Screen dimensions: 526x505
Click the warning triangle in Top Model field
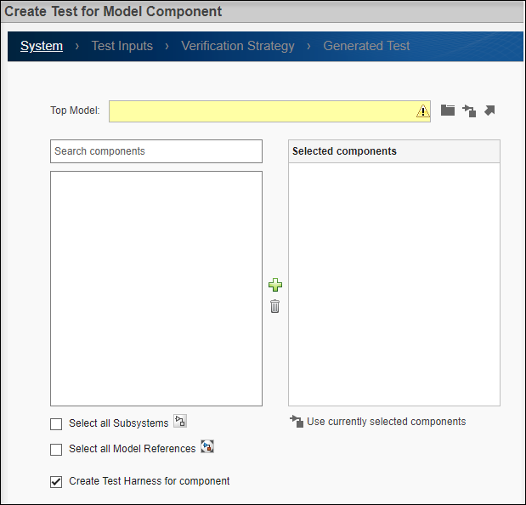point(423,110)
